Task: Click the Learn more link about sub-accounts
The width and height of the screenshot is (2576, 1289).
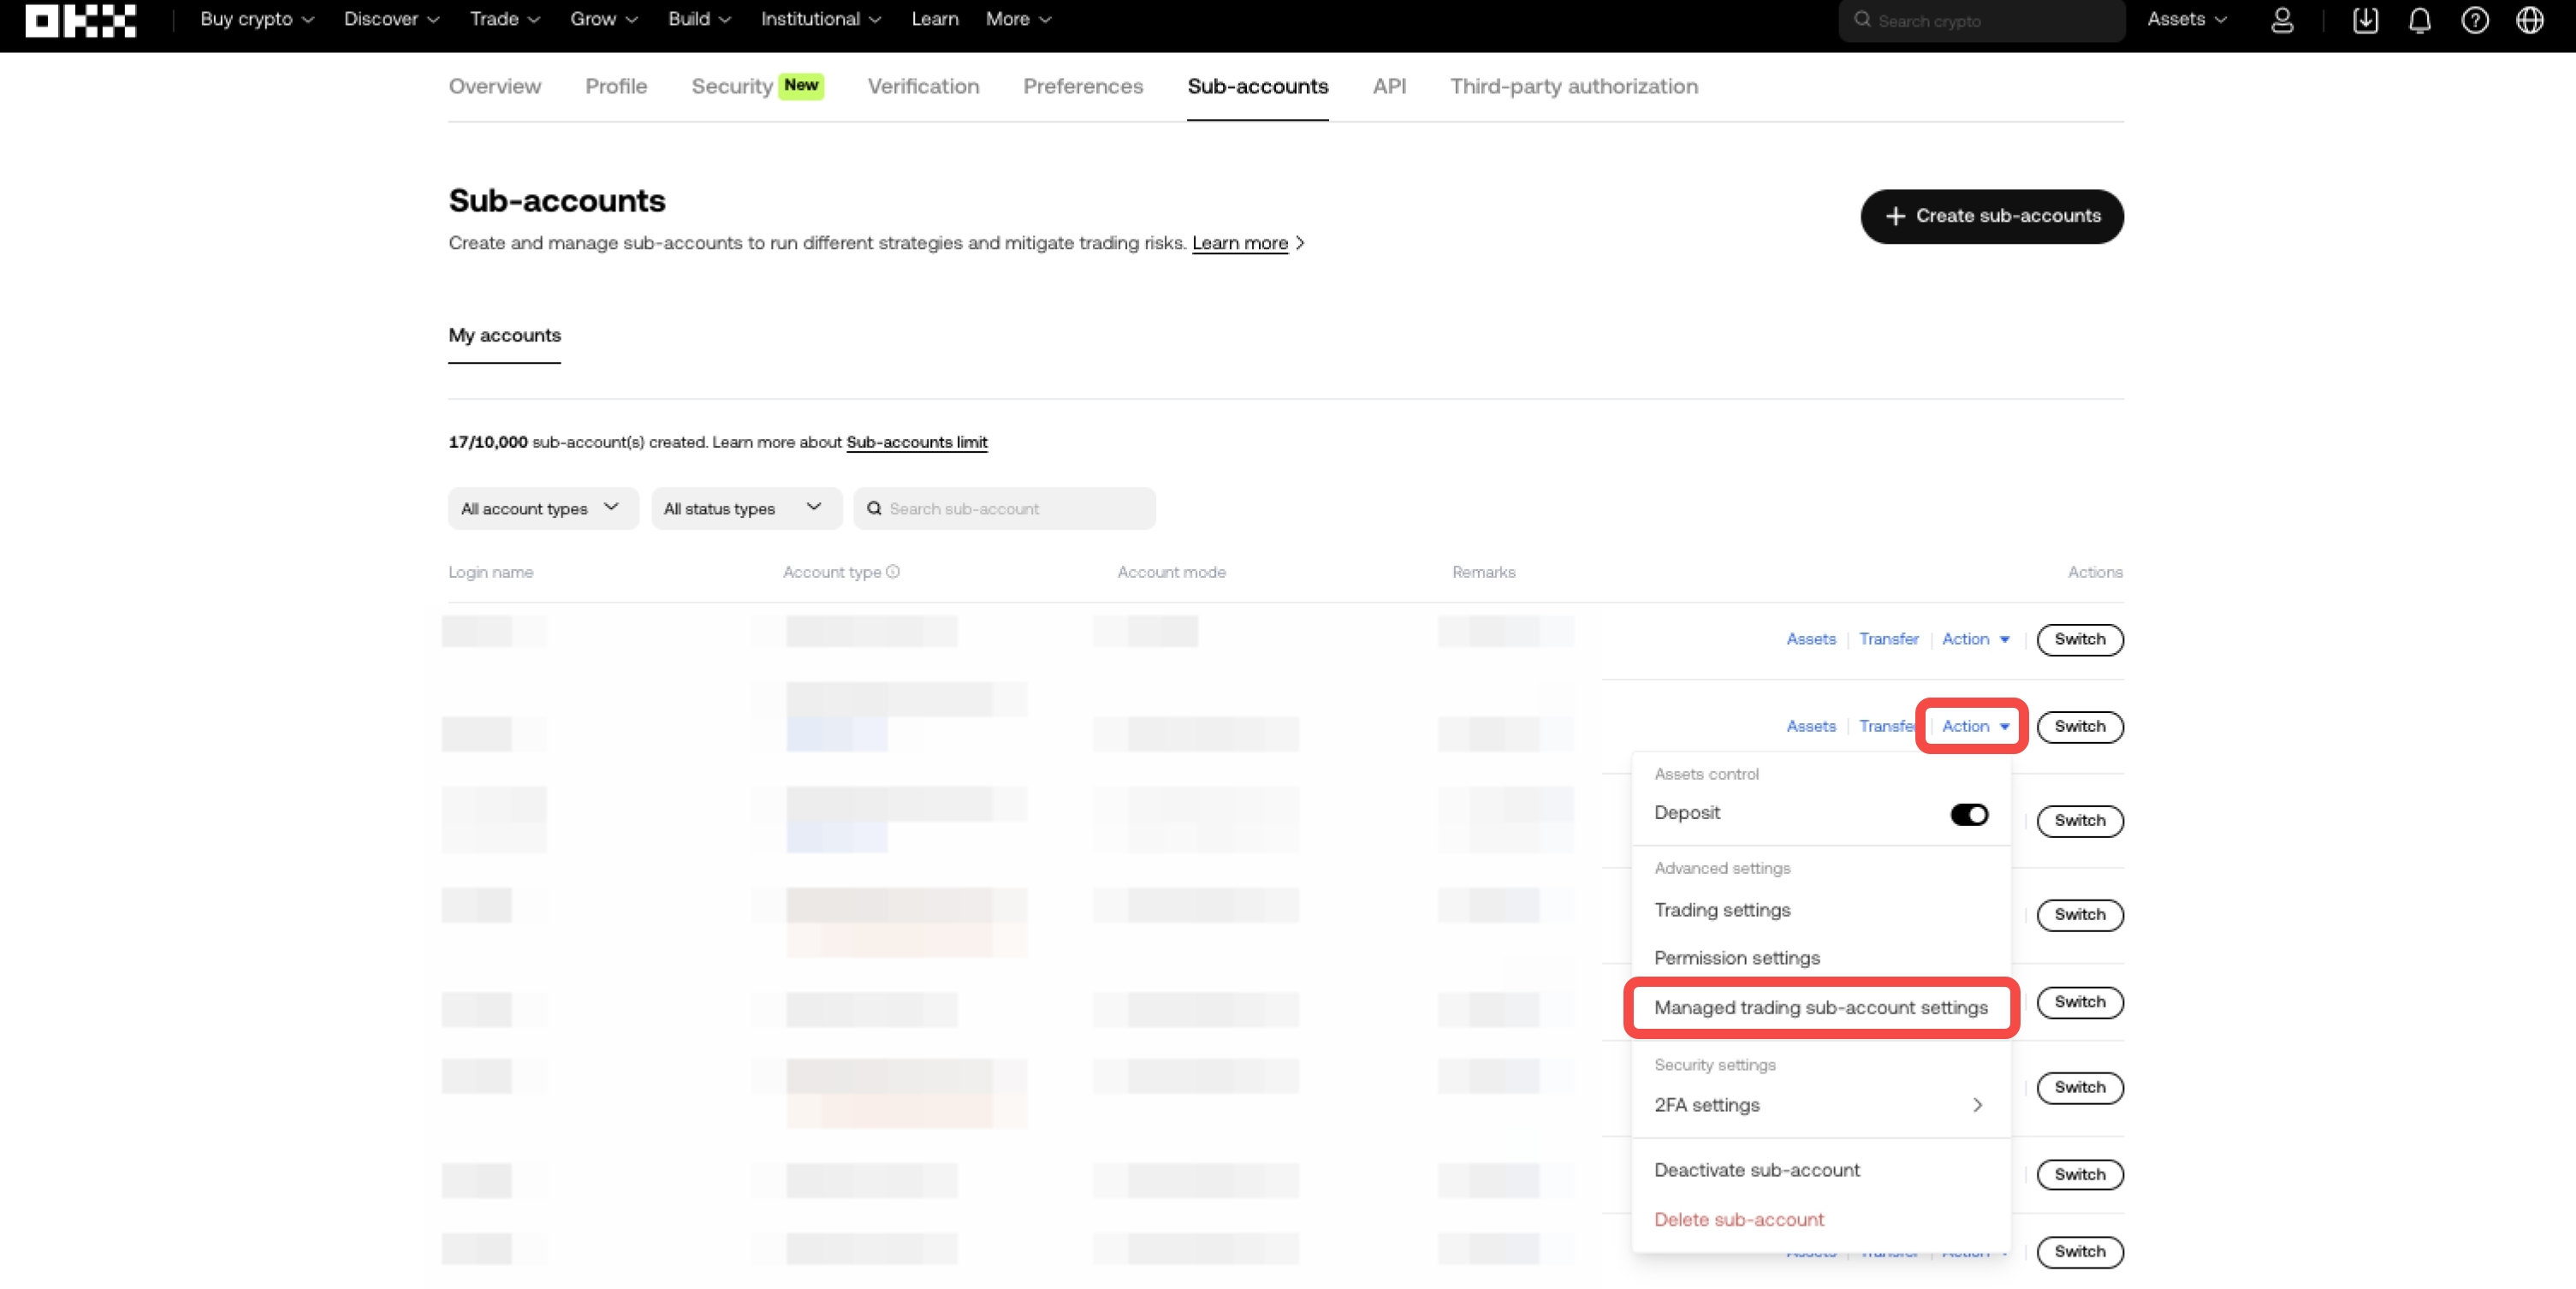Action: pos(1240,242)
